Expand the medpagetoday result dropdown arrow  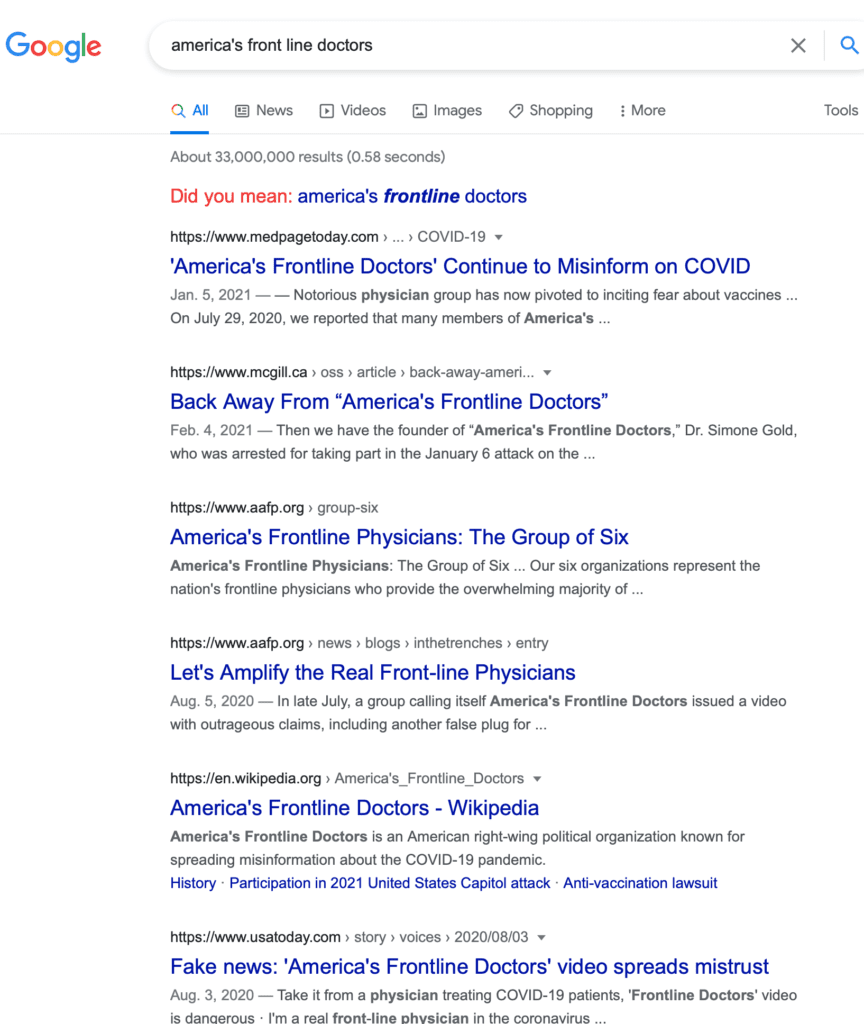coord(499,237)
